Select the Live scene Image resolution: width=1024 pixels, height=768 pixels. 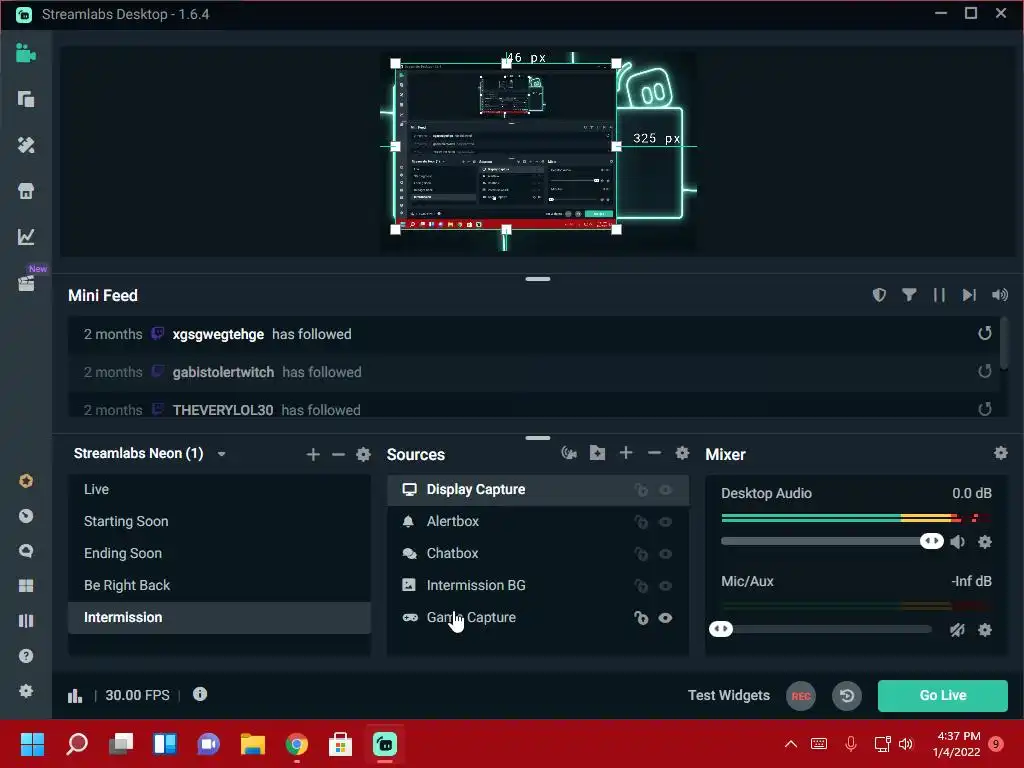click(219, 489)
